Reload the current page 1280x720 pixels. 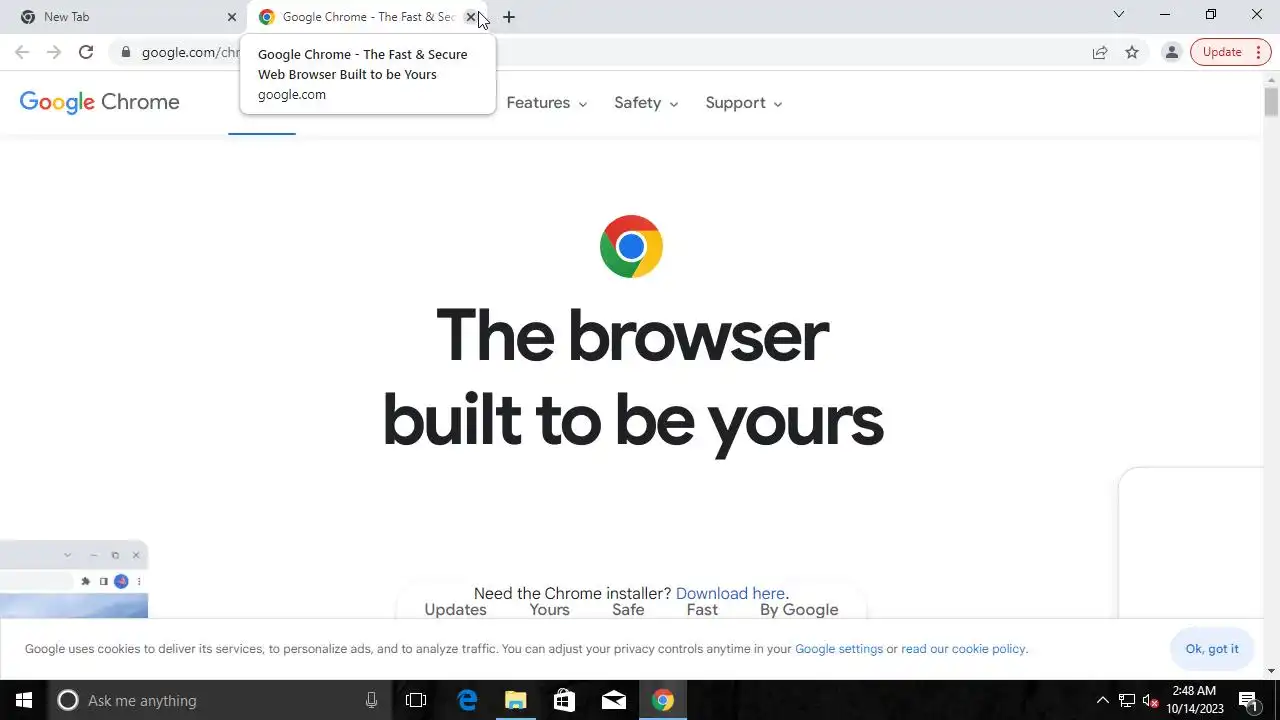pos(86,52)
